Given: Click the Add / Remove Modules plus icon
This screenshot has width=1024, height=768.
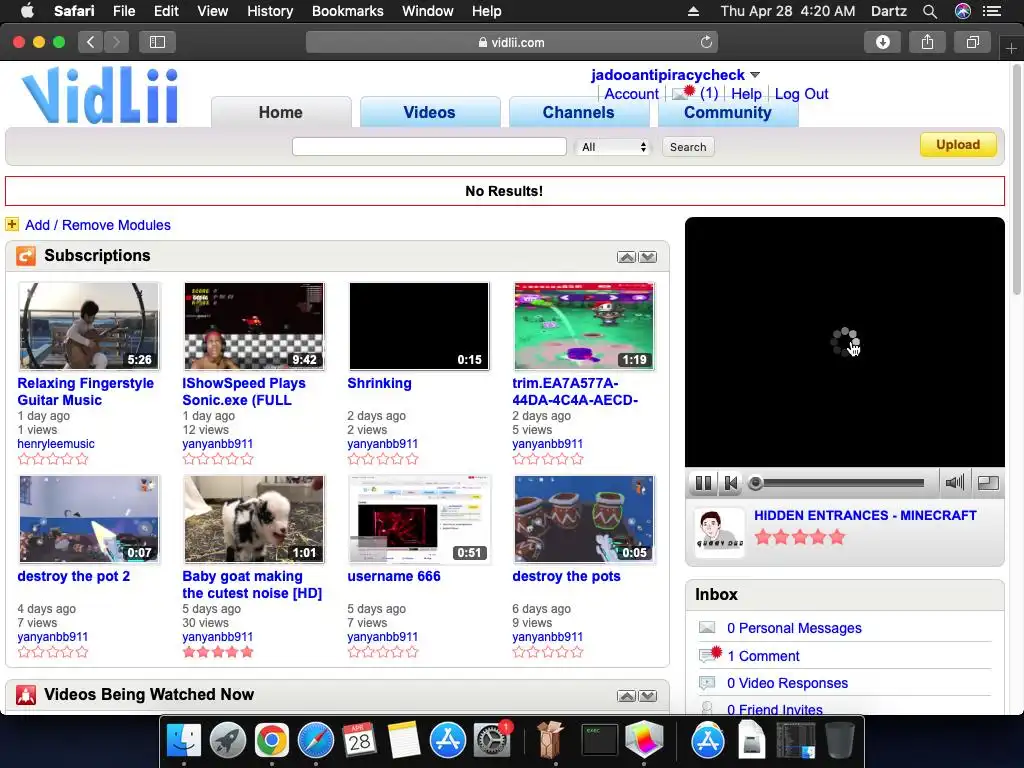Looking at the screenshot, I should tap(12, 225).
